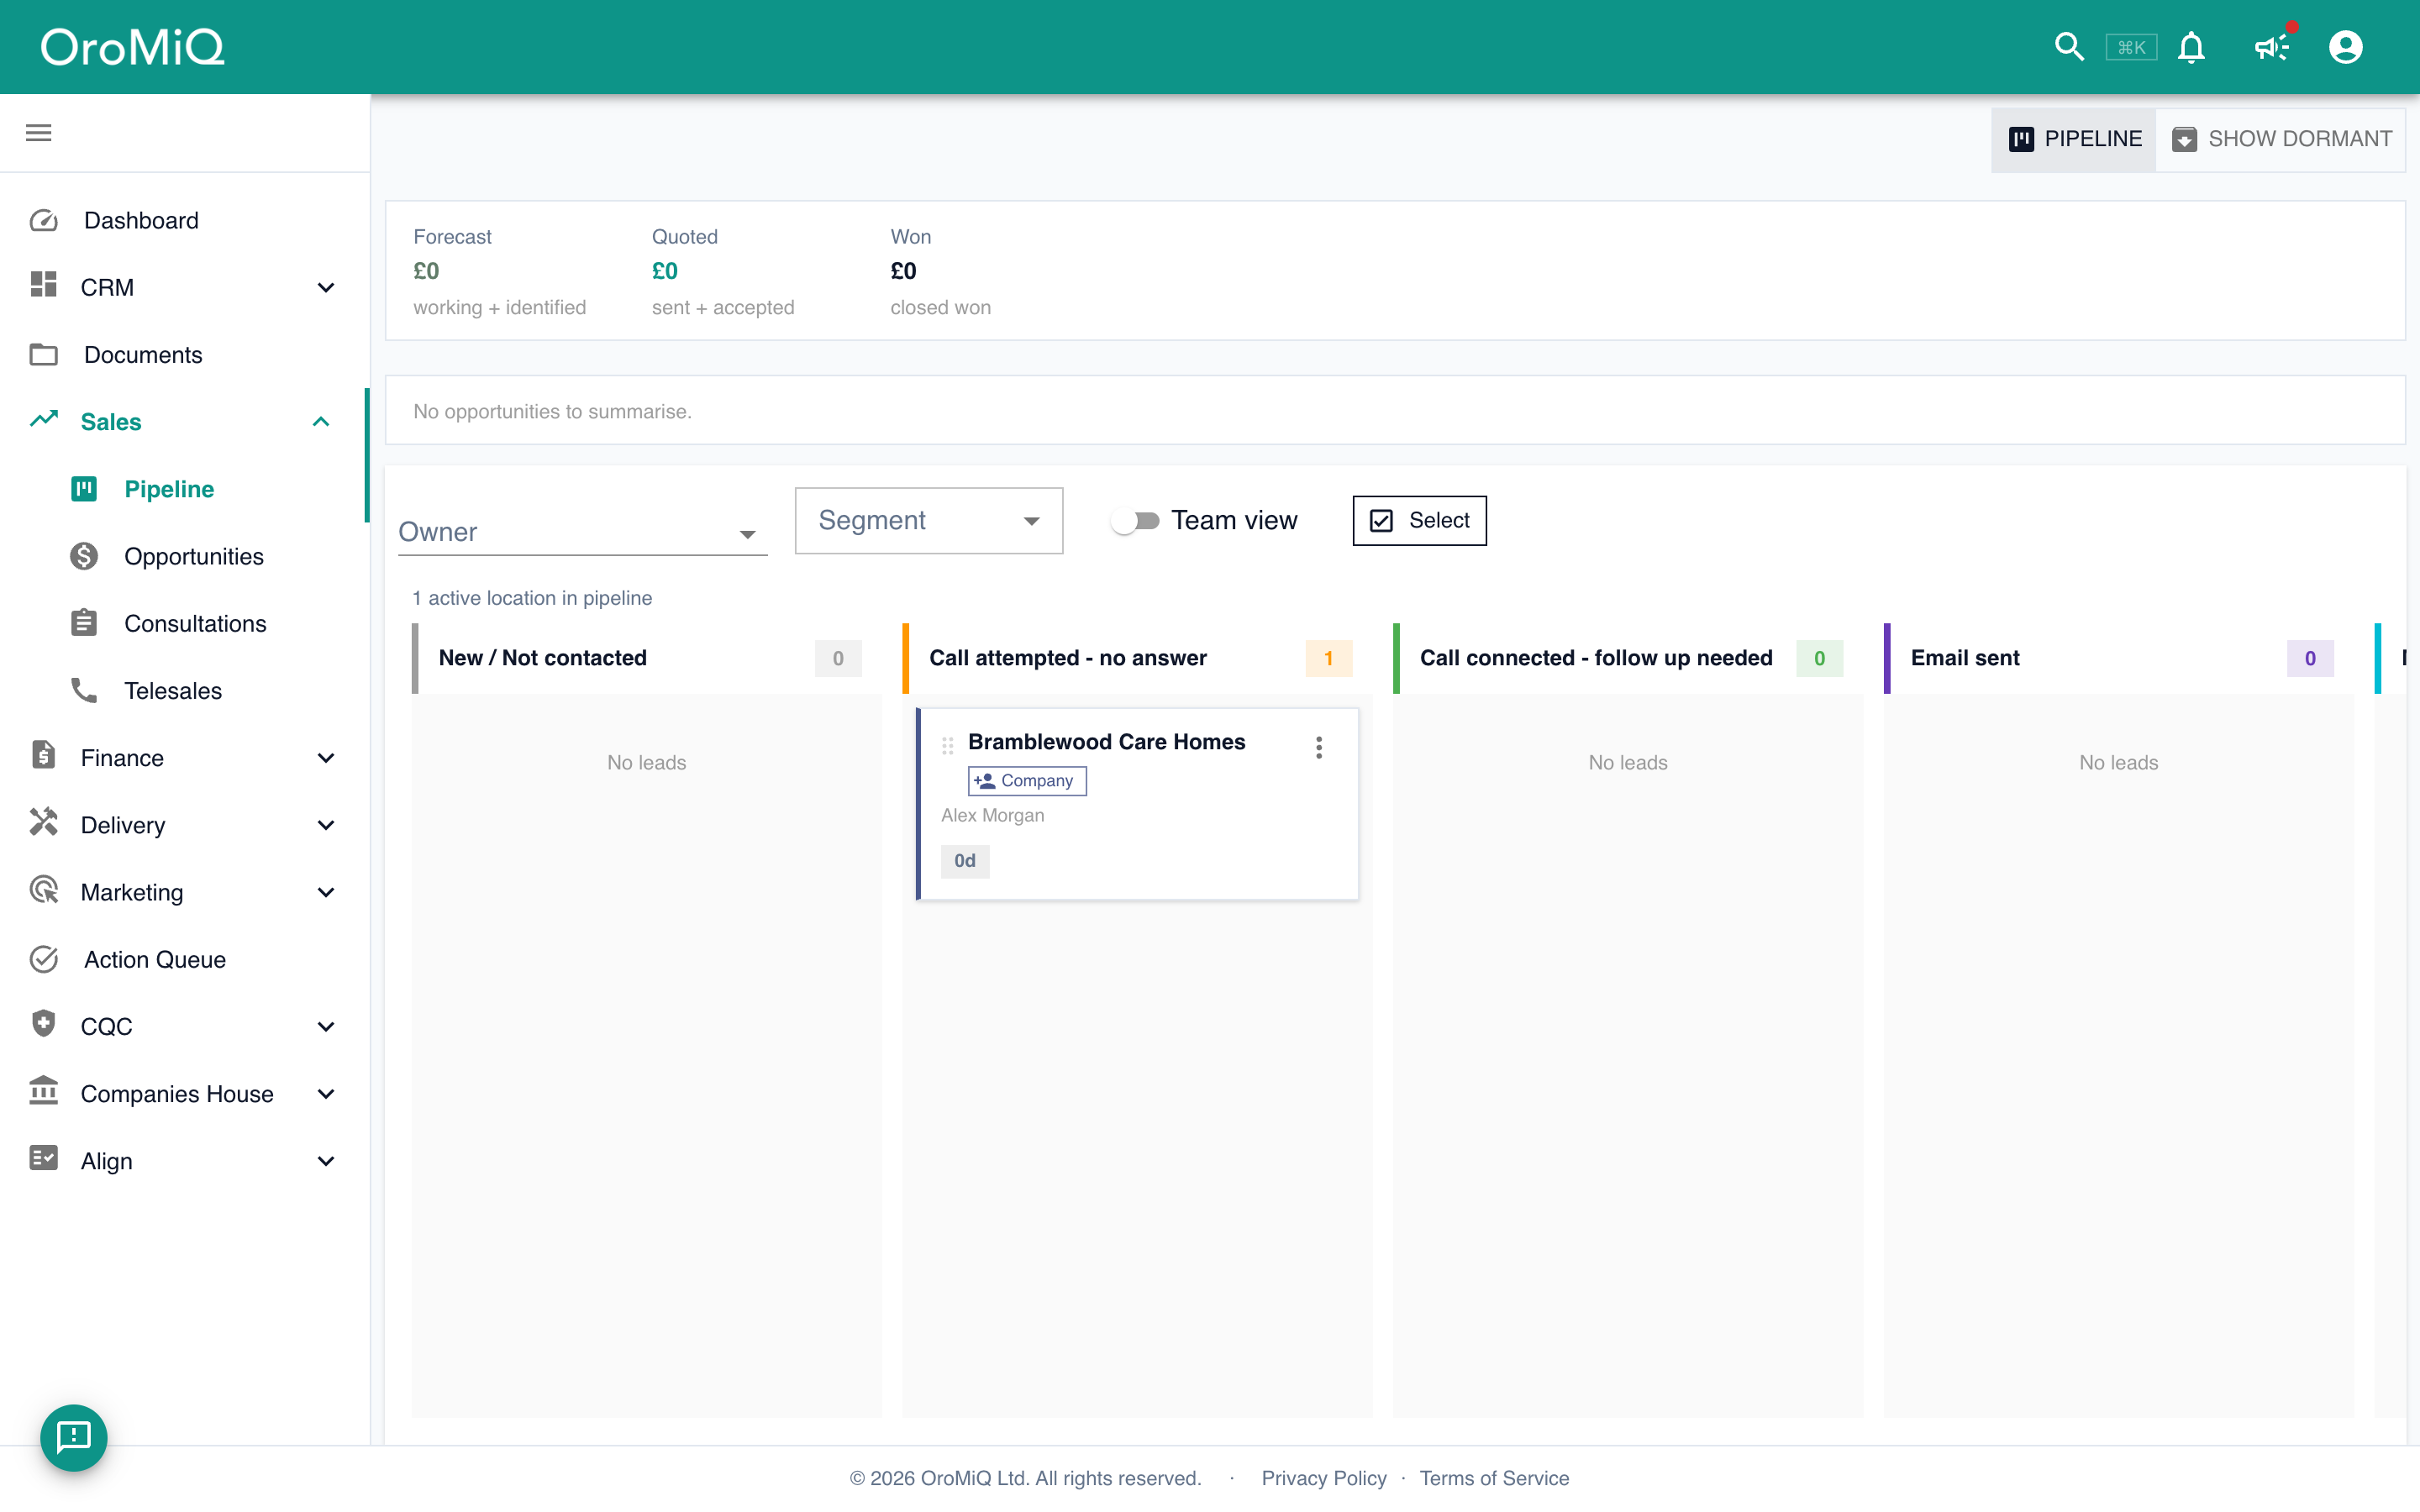Click the Call attempted count badge 1
This screenshot has width=2420, height=1512.
point(1328,658)
